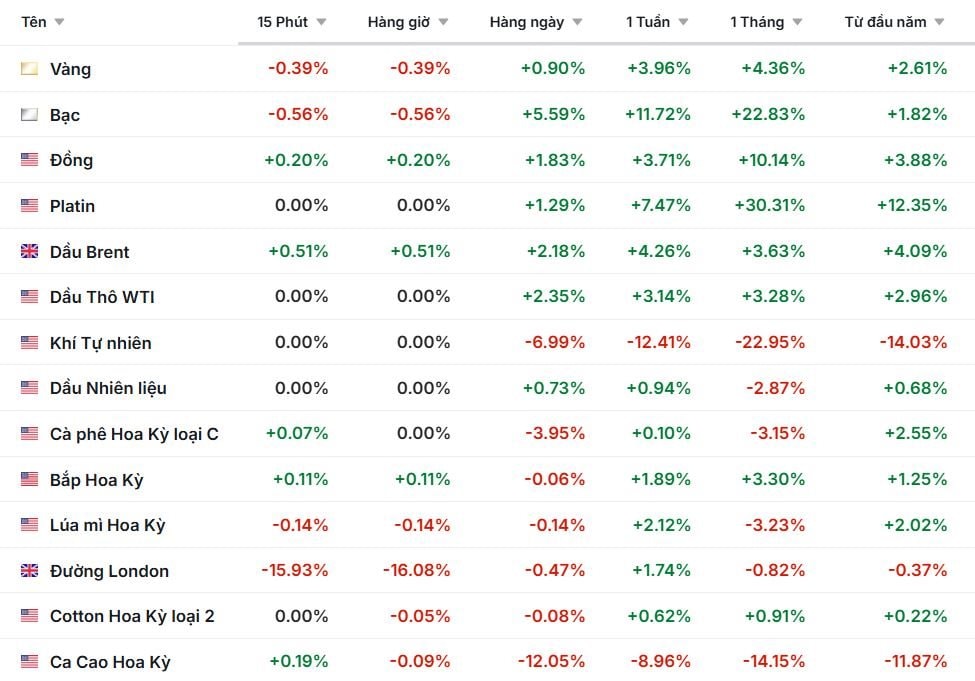
Task: Click the UK flag icon beside Dầu Brent
Action: click(29, 252)
